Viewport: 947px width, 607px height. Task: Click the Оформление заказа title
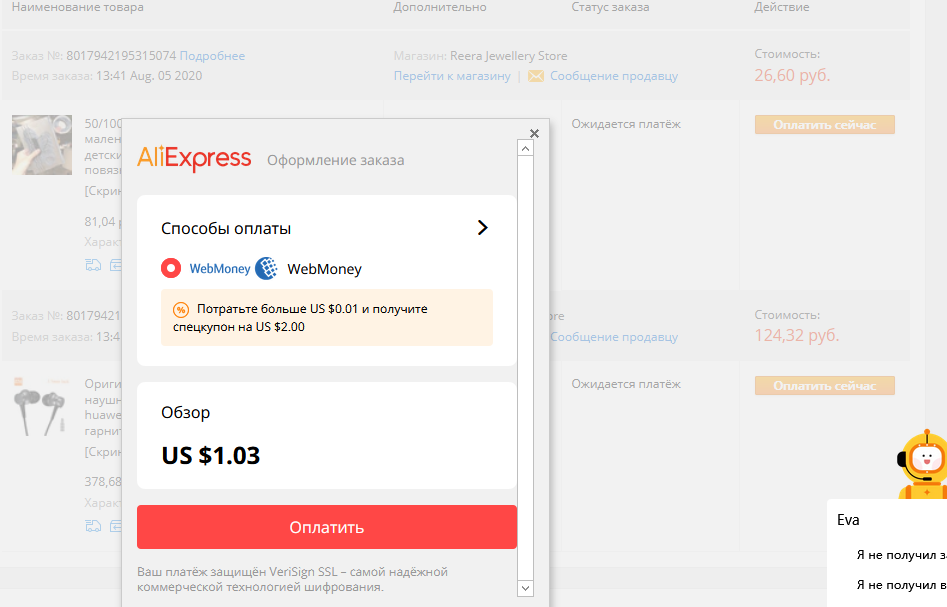tap(336, 160)
